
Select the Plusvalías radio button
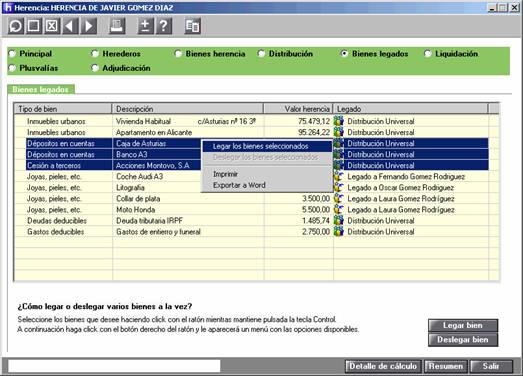pos(12,68)
